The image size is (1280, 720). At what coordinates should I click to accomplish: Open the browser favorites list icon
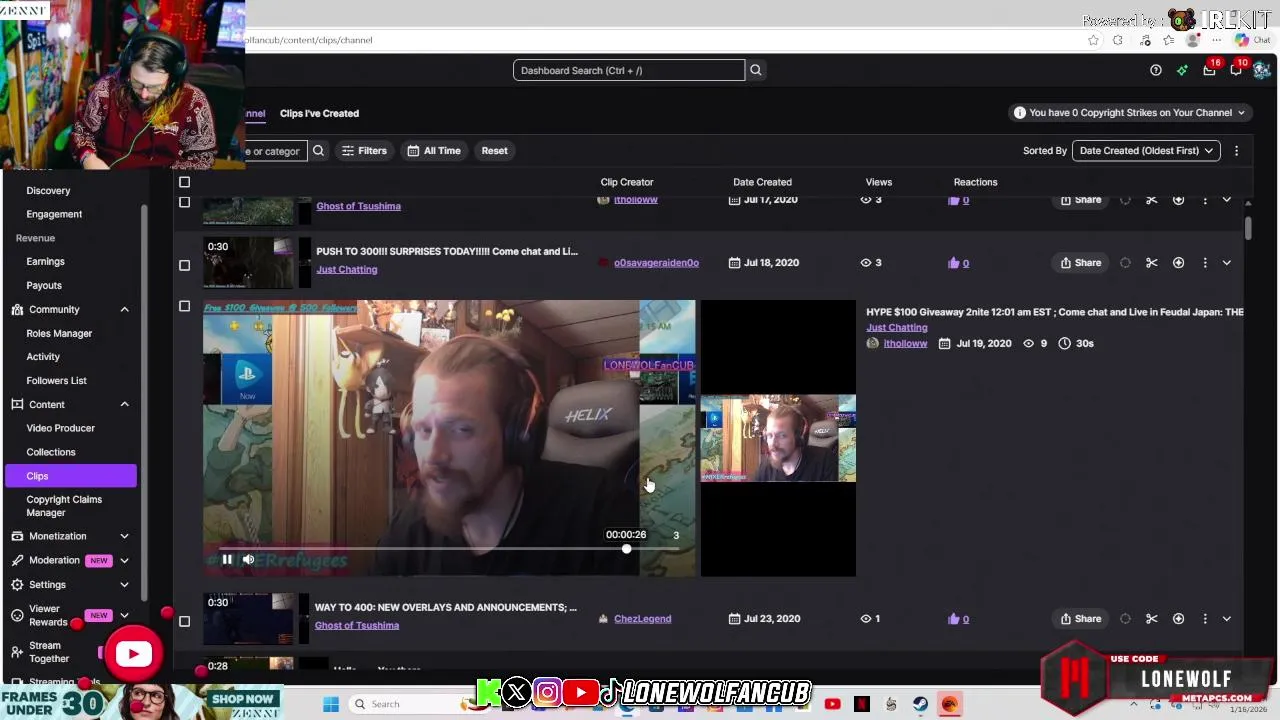[x=1168, y=40]
